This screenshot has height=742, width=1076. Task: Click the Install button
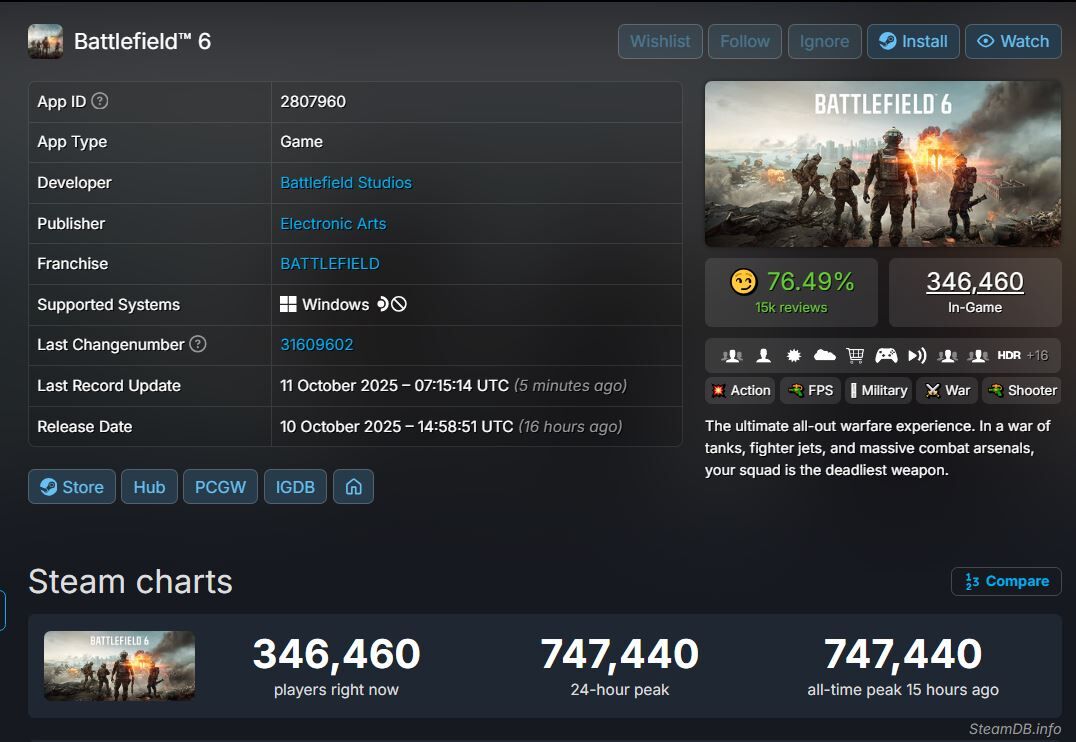tap(913, 41)
